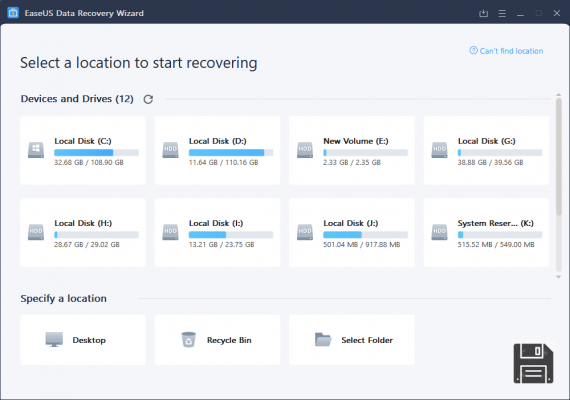Refresh the Devices and Drives list
570x400 pixels.
(x=148, y=99)
